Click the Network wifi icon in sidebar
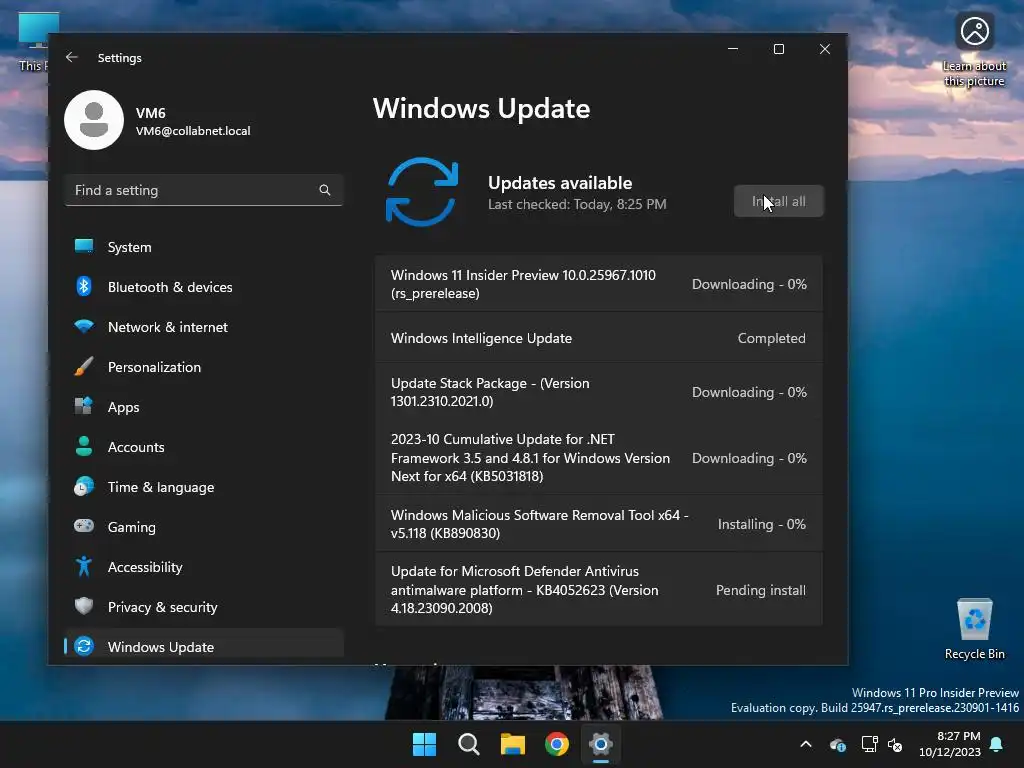The width and height of the screenshot is (1024, 768). [84, 326]
